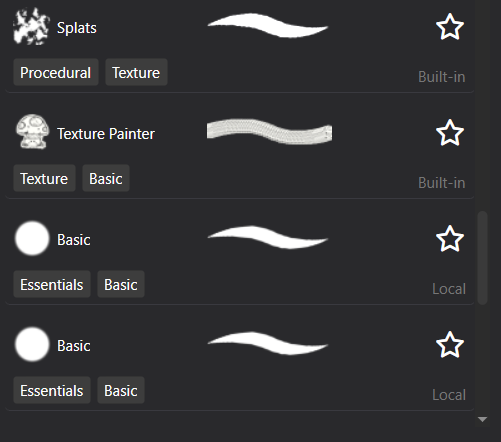501x442 pixels.
Task: Click Essentials tag of second Basic brush
Action: (52, 390)
